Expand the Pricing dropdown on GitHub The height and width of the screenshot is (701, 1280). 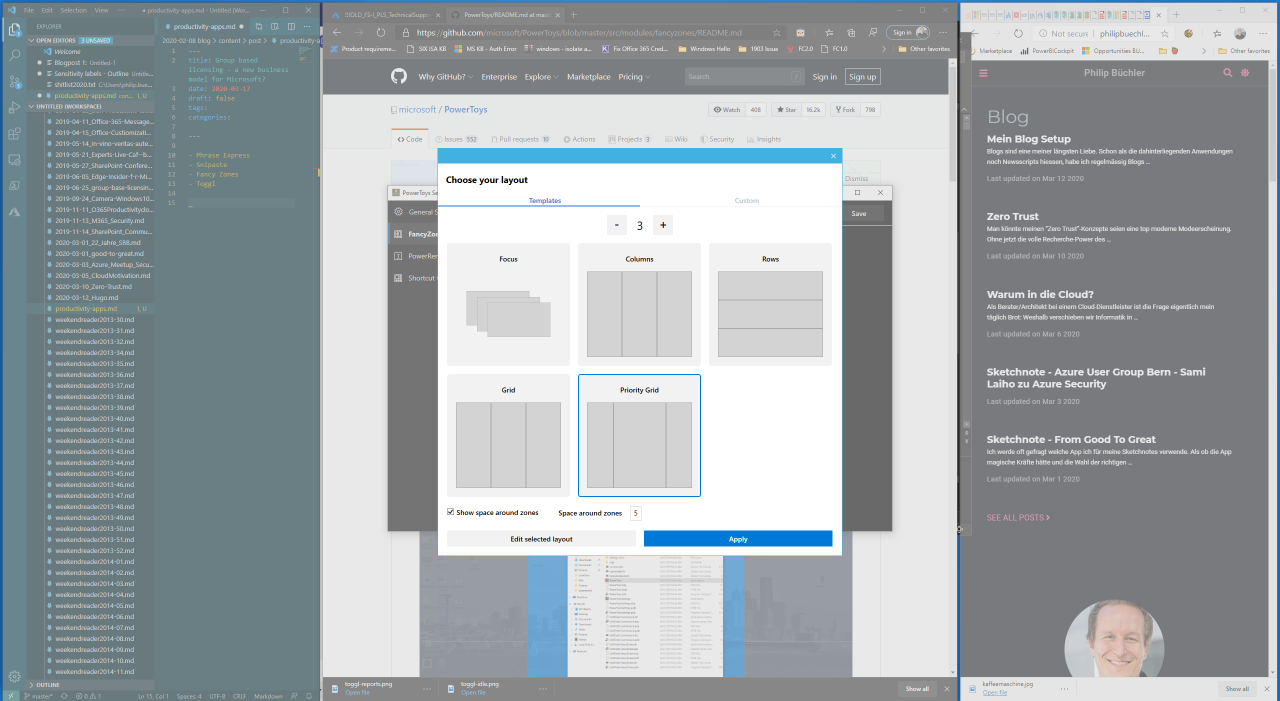(634, 77)
